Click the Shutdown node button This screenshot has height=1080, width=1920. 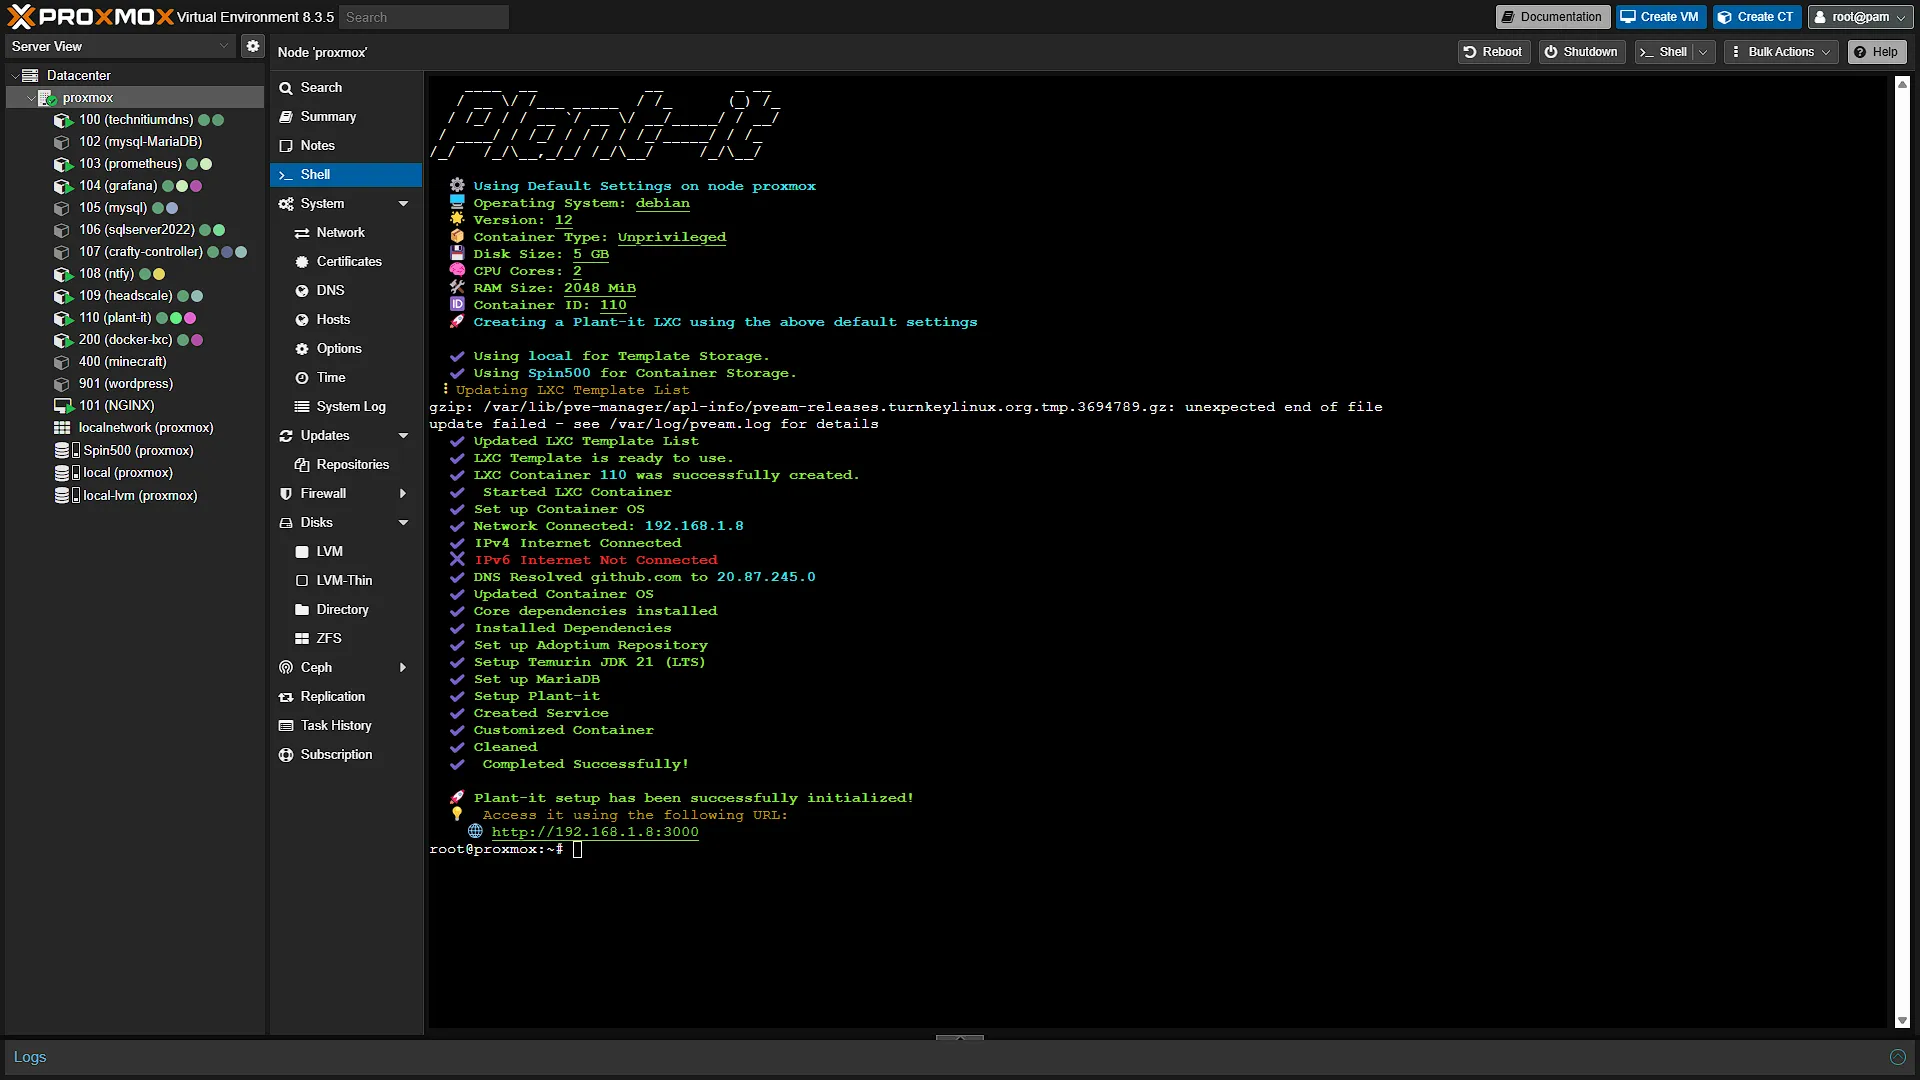pyautogui.click(x=1581, y=52)
